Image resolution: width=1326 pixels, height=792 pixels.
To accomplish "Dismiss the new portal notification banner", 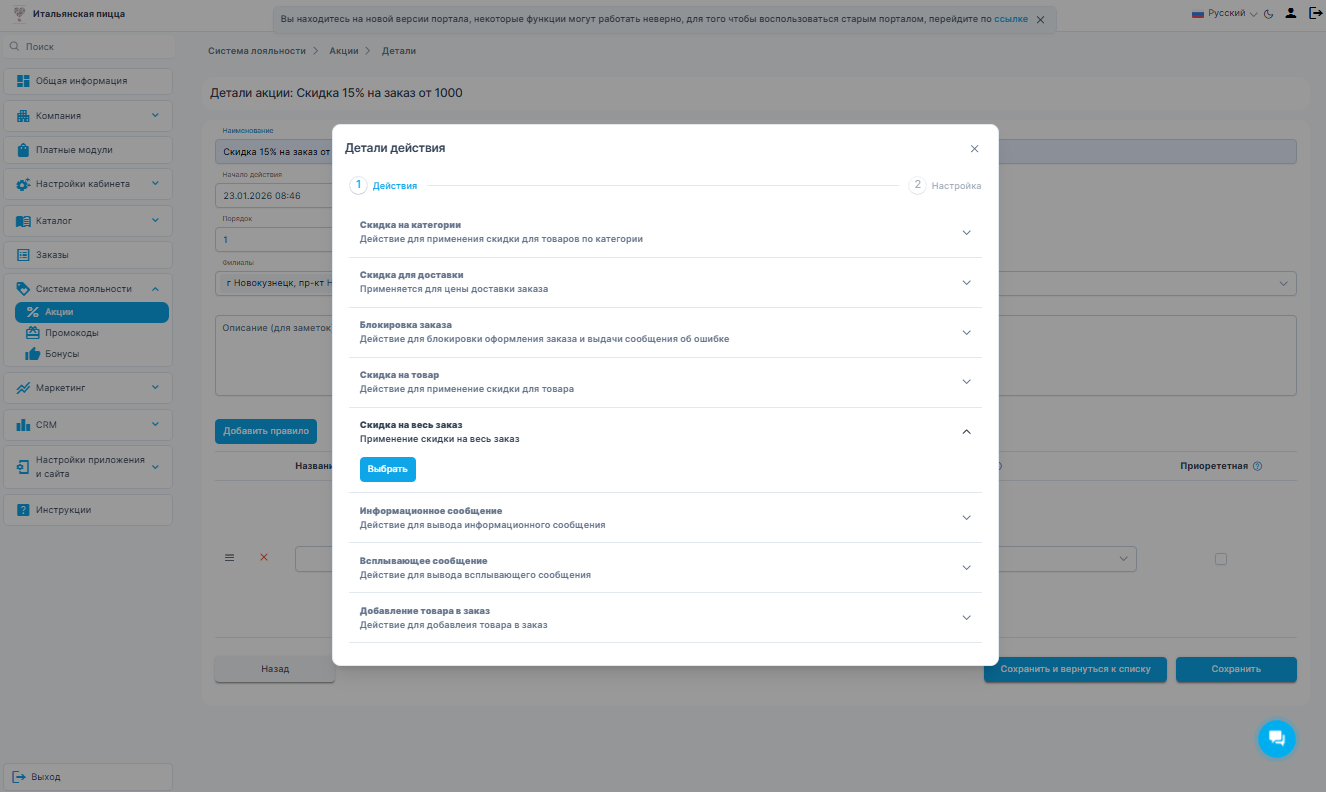I will pos(1040,19).
